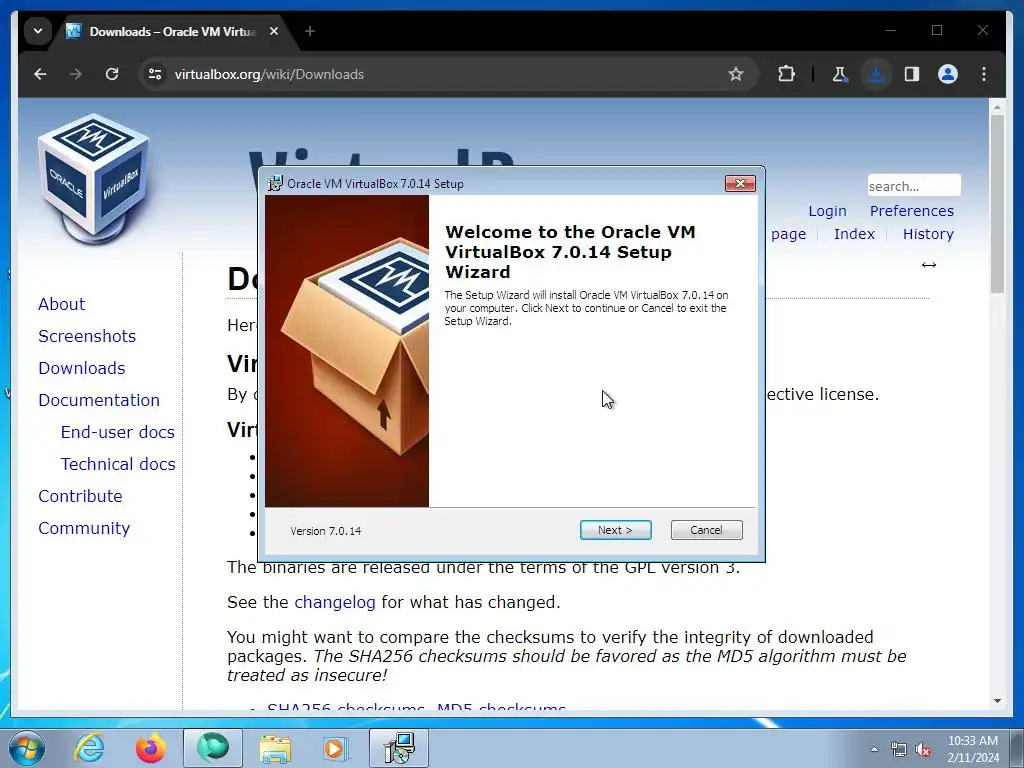Open the Login link

pos(827,211)
